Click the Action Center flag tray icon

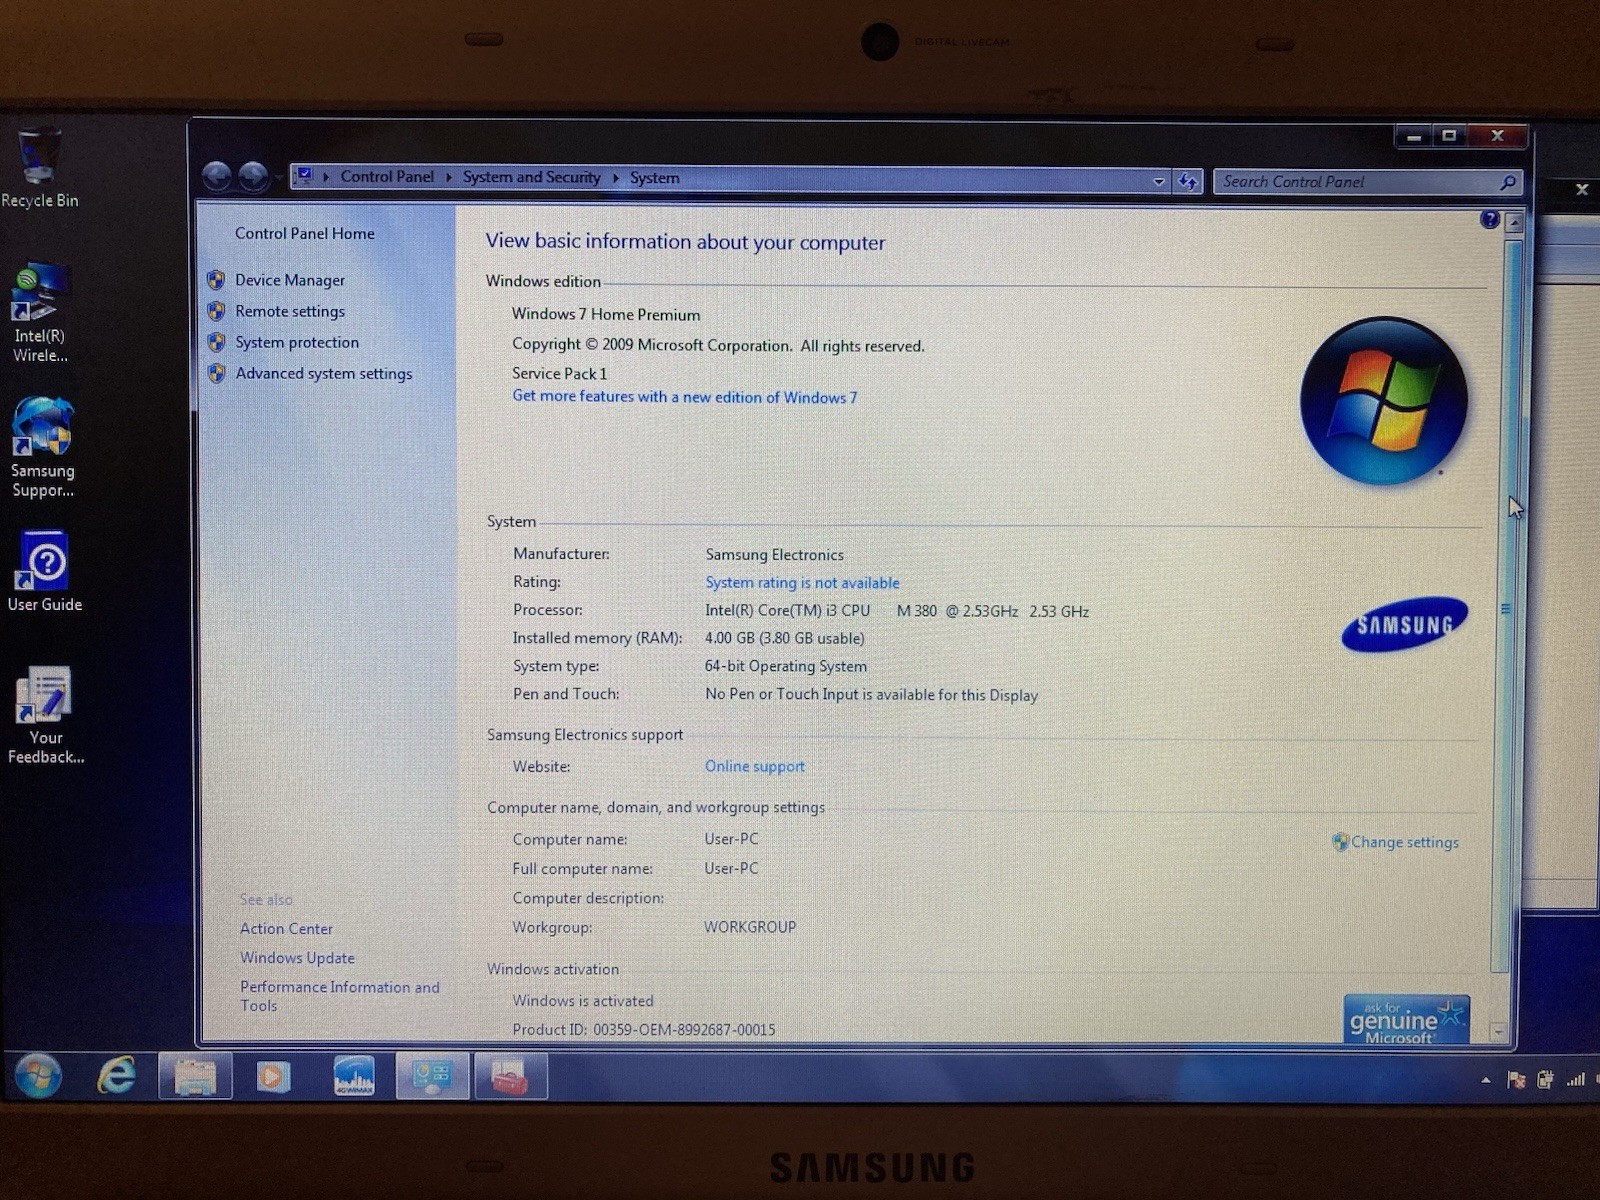click(1515, 1079)
